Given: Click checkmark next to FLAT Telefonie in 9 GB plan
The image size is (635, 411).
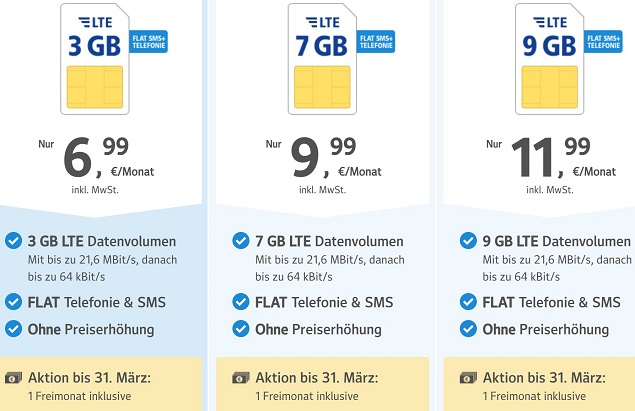Looking at the screenshot, I should (x=468, y=302).
